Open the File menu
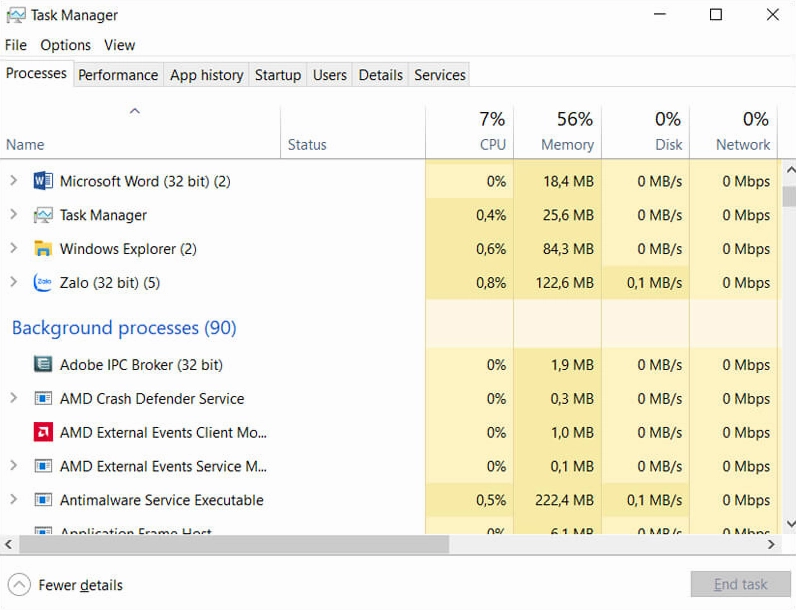 [16, 45]
